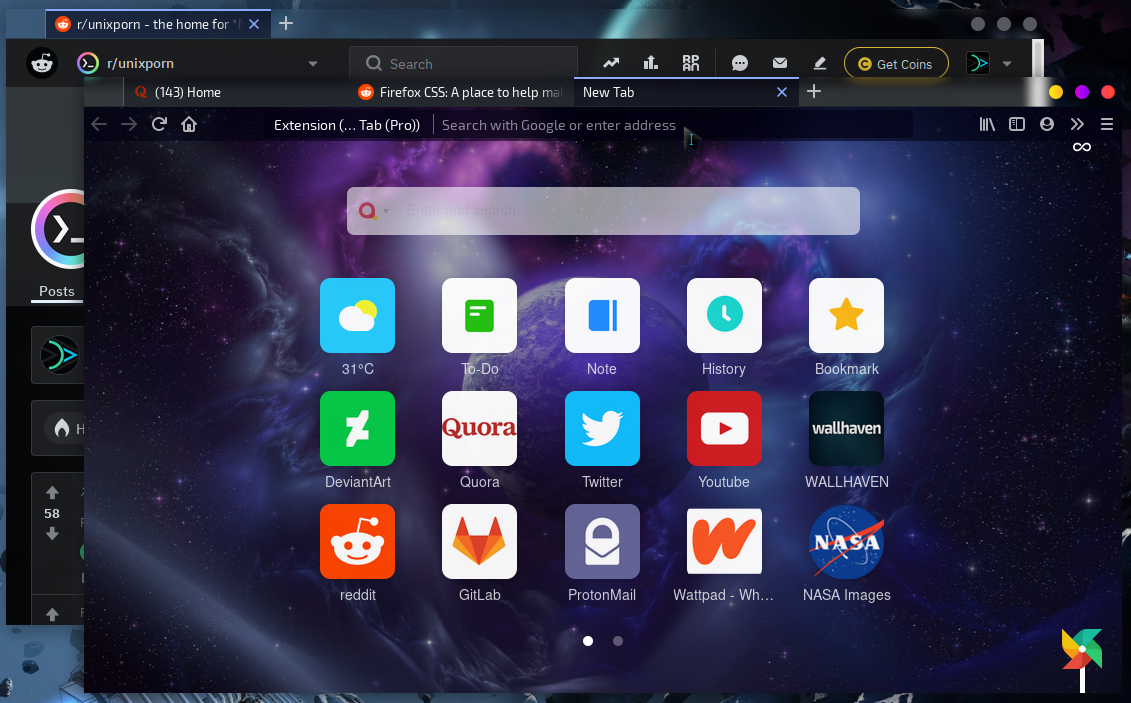This screenshot has width=1131, height=703.
Task: Open the Library icon in toolbar
Action: [x=987, y=124]
